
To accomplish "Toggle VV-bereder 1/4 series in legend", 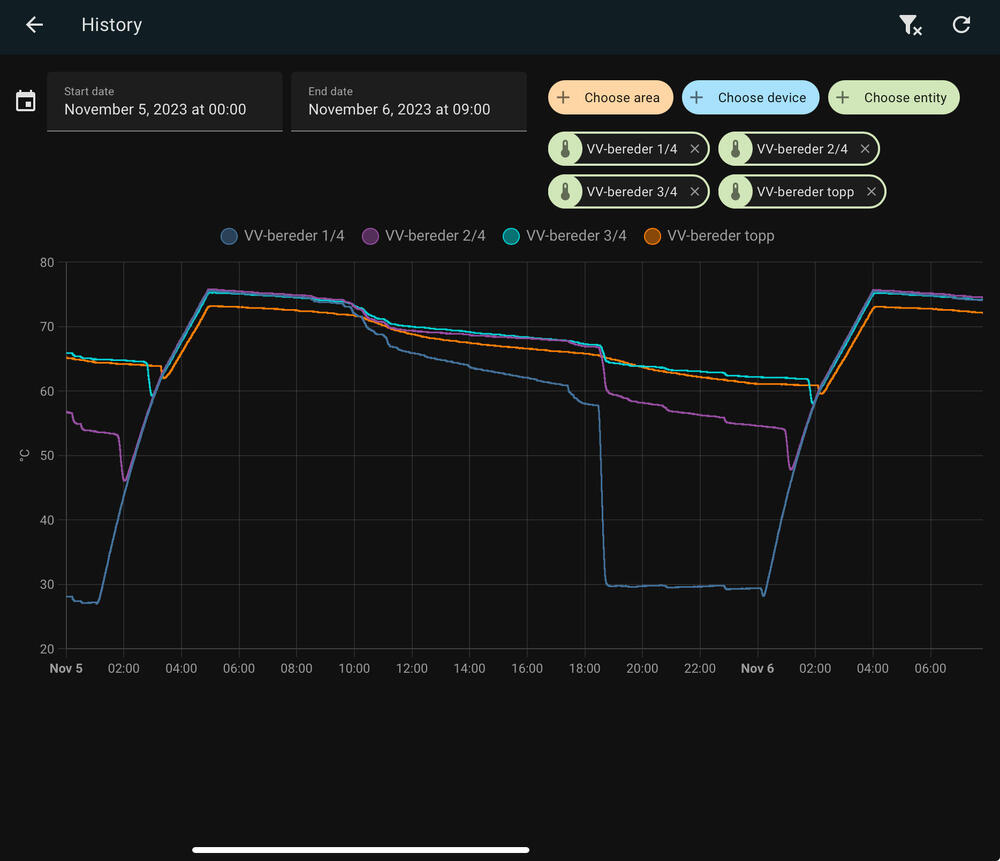I will coord(283,236).
